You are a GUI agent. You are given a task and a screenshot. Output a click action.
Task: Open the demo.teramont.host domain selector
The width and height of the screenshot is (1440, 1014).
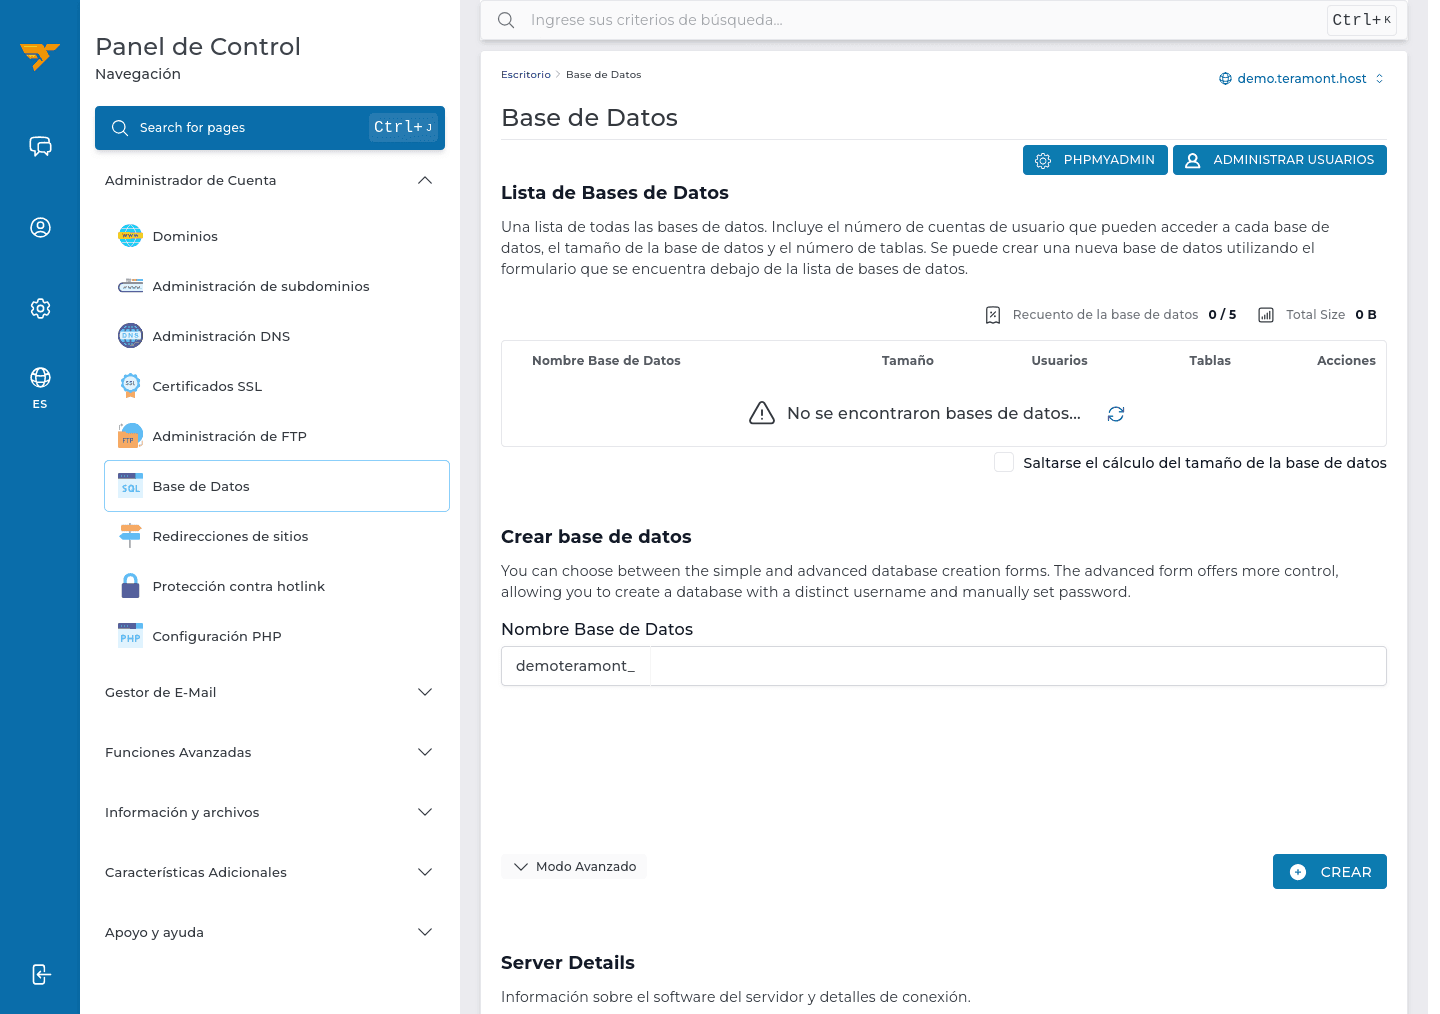point(1301,79)
